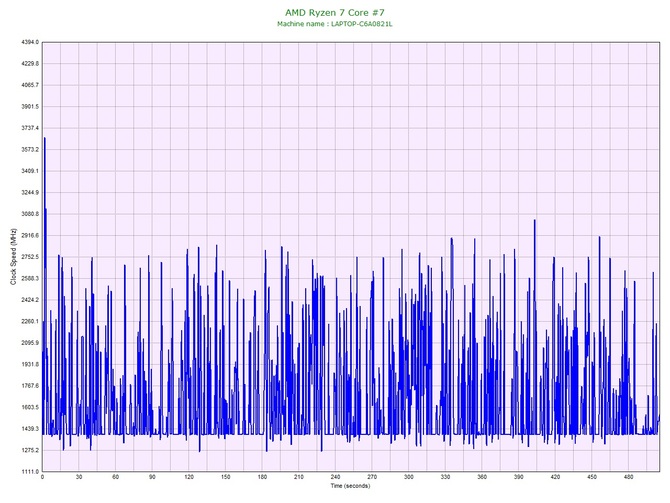
Task: Click the 3901.5 y-axis value
Action: pos(30,107)
